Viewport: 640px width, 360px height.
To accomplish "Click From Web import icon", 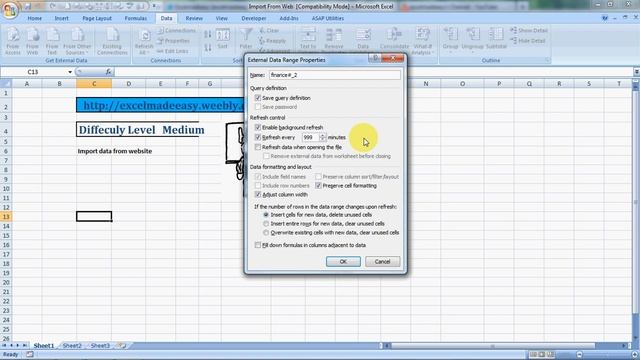I will (32, 41).
